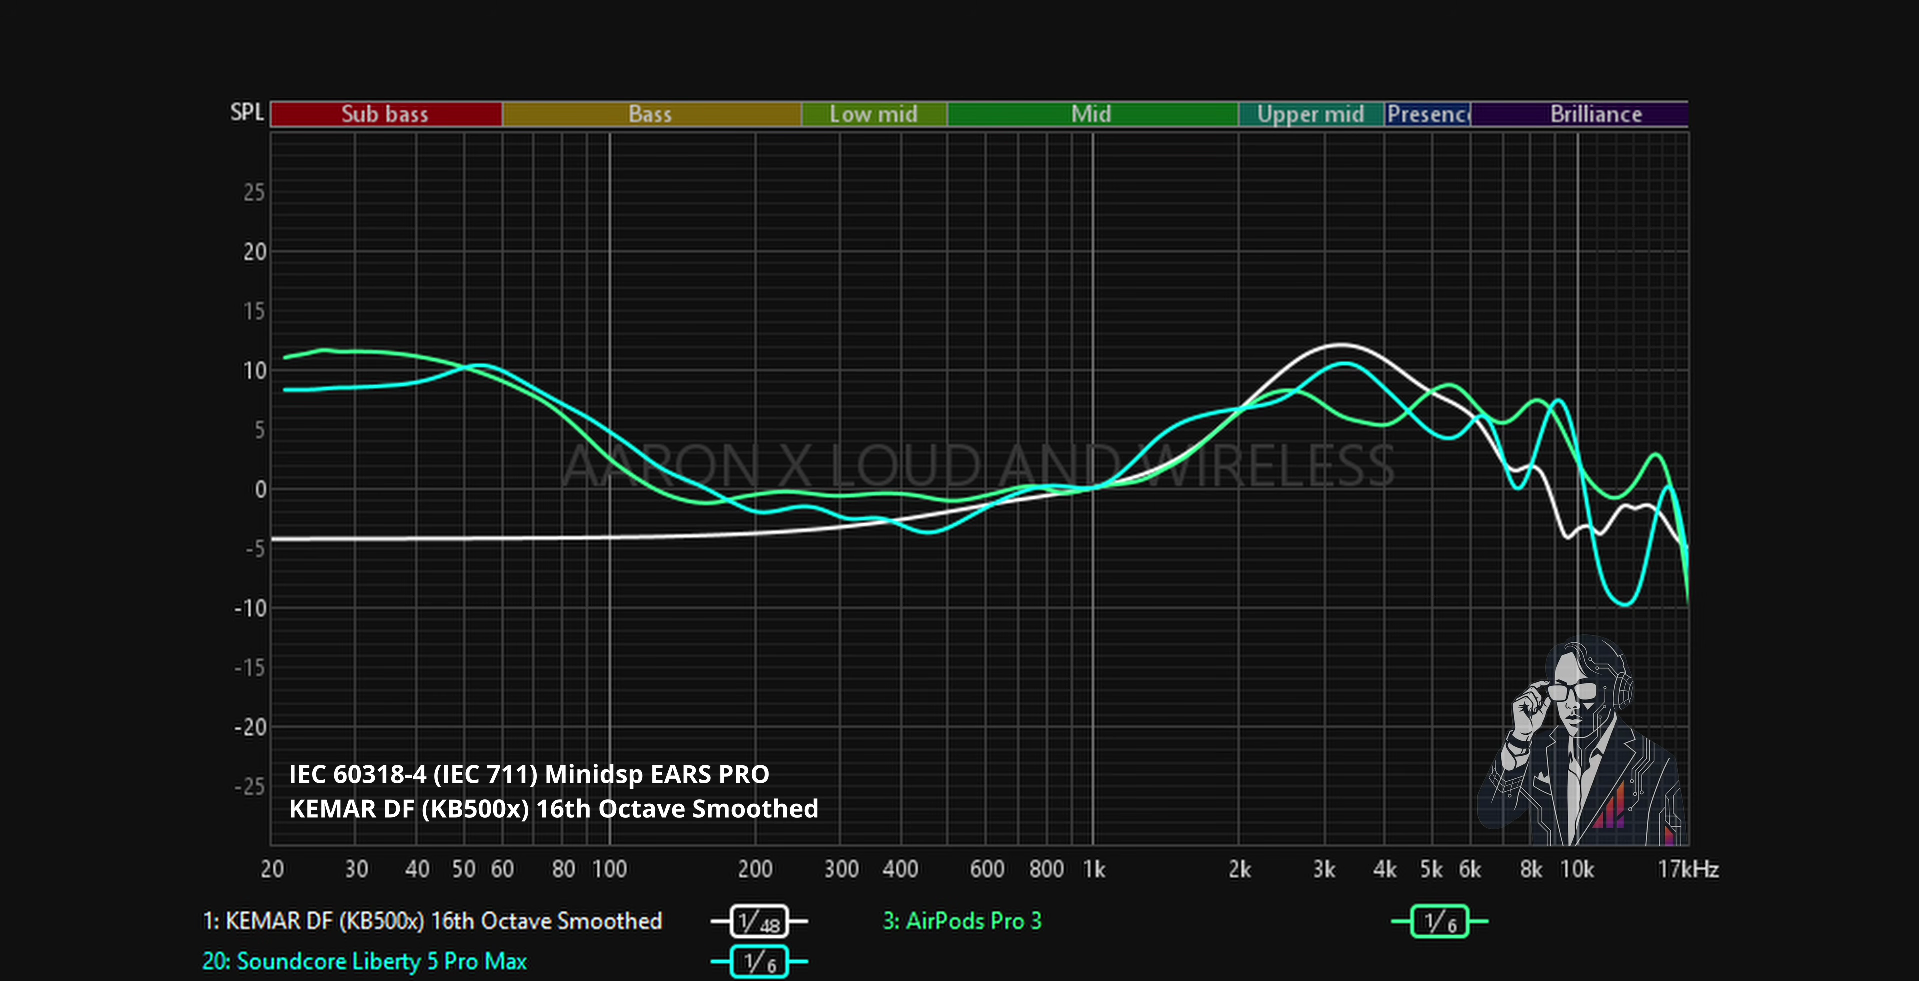Select the Low mid frequency band
Viewport: 1919px width, 981px height.
874,114
